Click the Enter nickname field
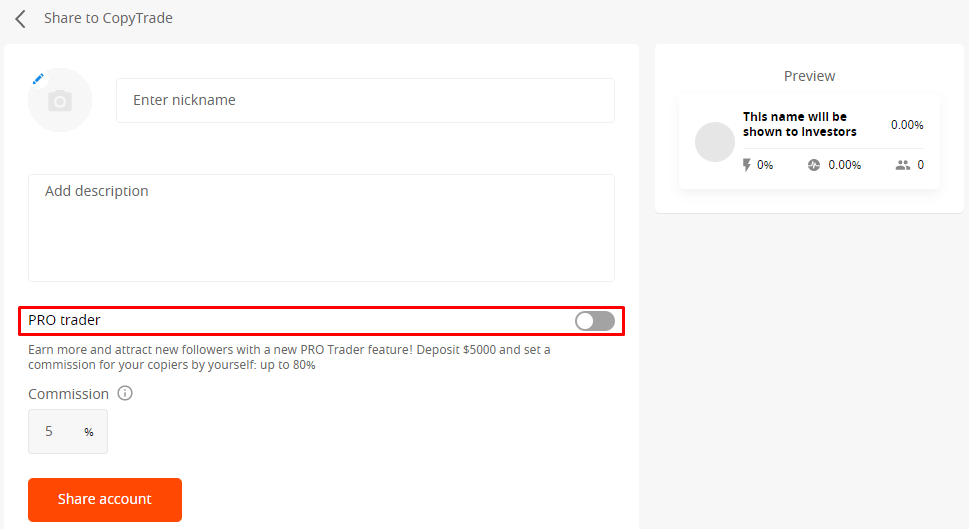This screenshot has width=969, height=529. point(365,101)
